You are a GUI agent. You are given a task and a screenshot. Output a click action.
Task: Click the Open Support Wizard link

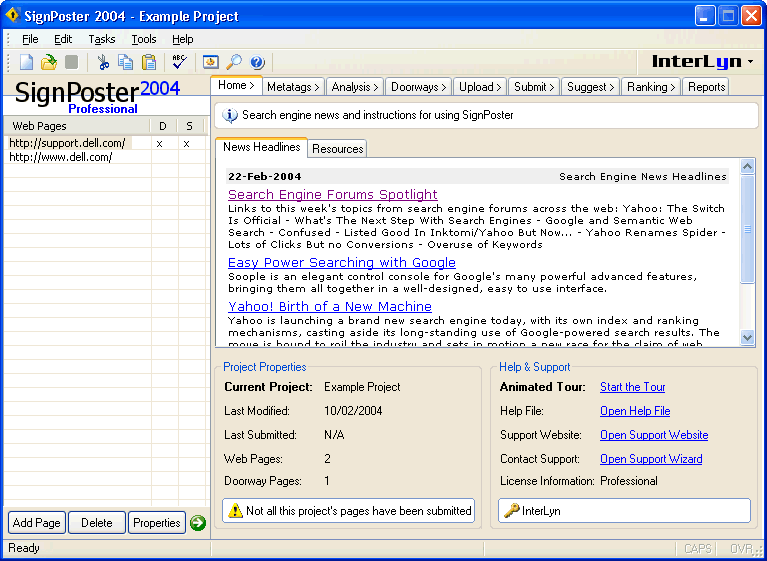[x=651, y=459]
